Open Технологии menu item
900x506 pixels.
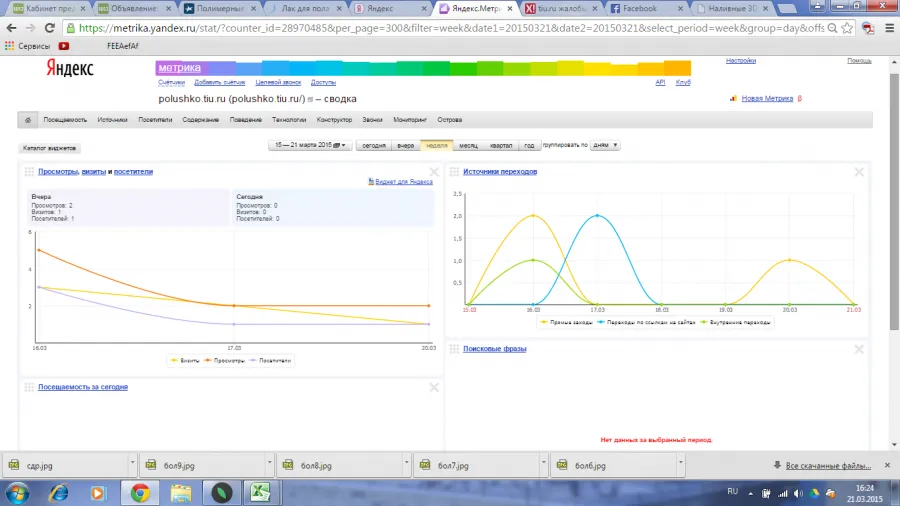pyautogui.click(x=289, y=120)
